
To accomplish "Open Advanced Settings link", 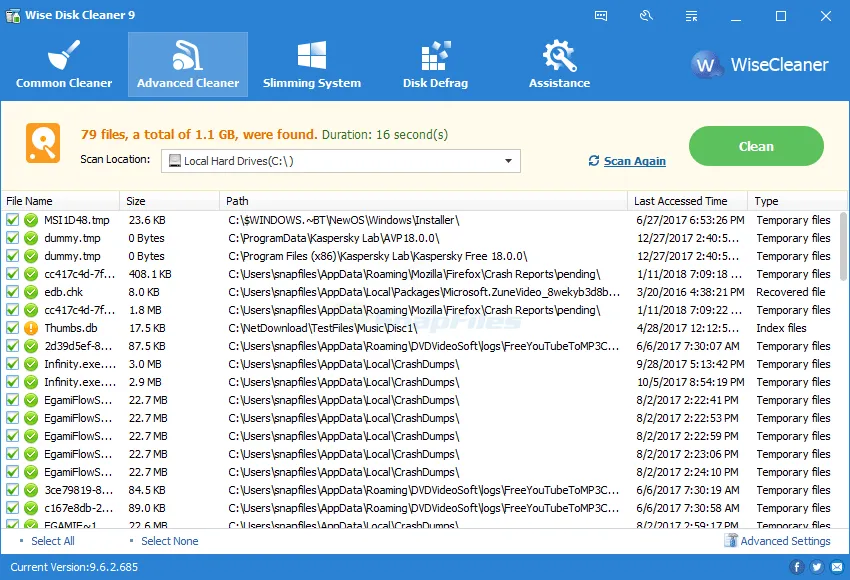I will [x=785, y=541].
